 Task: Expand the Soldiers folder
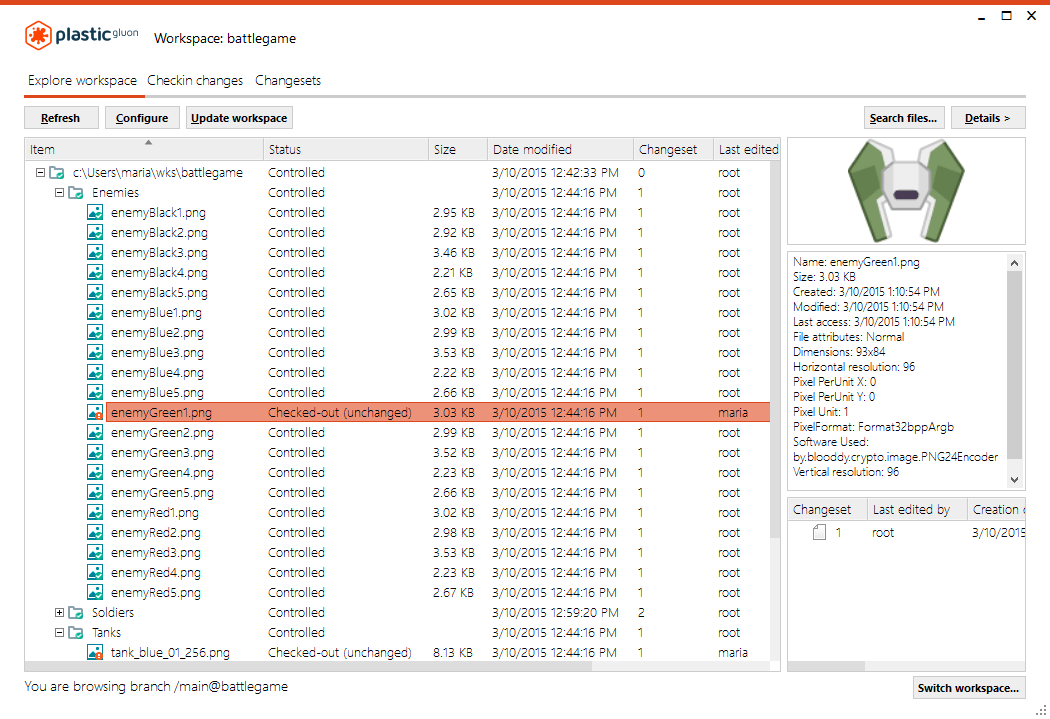(x=59, y=613)
